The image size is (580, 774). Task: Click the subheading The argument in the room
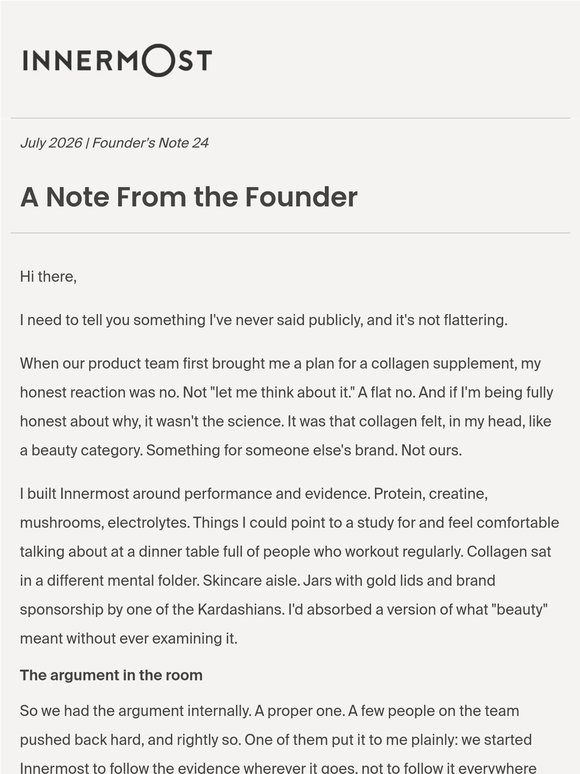111,675
